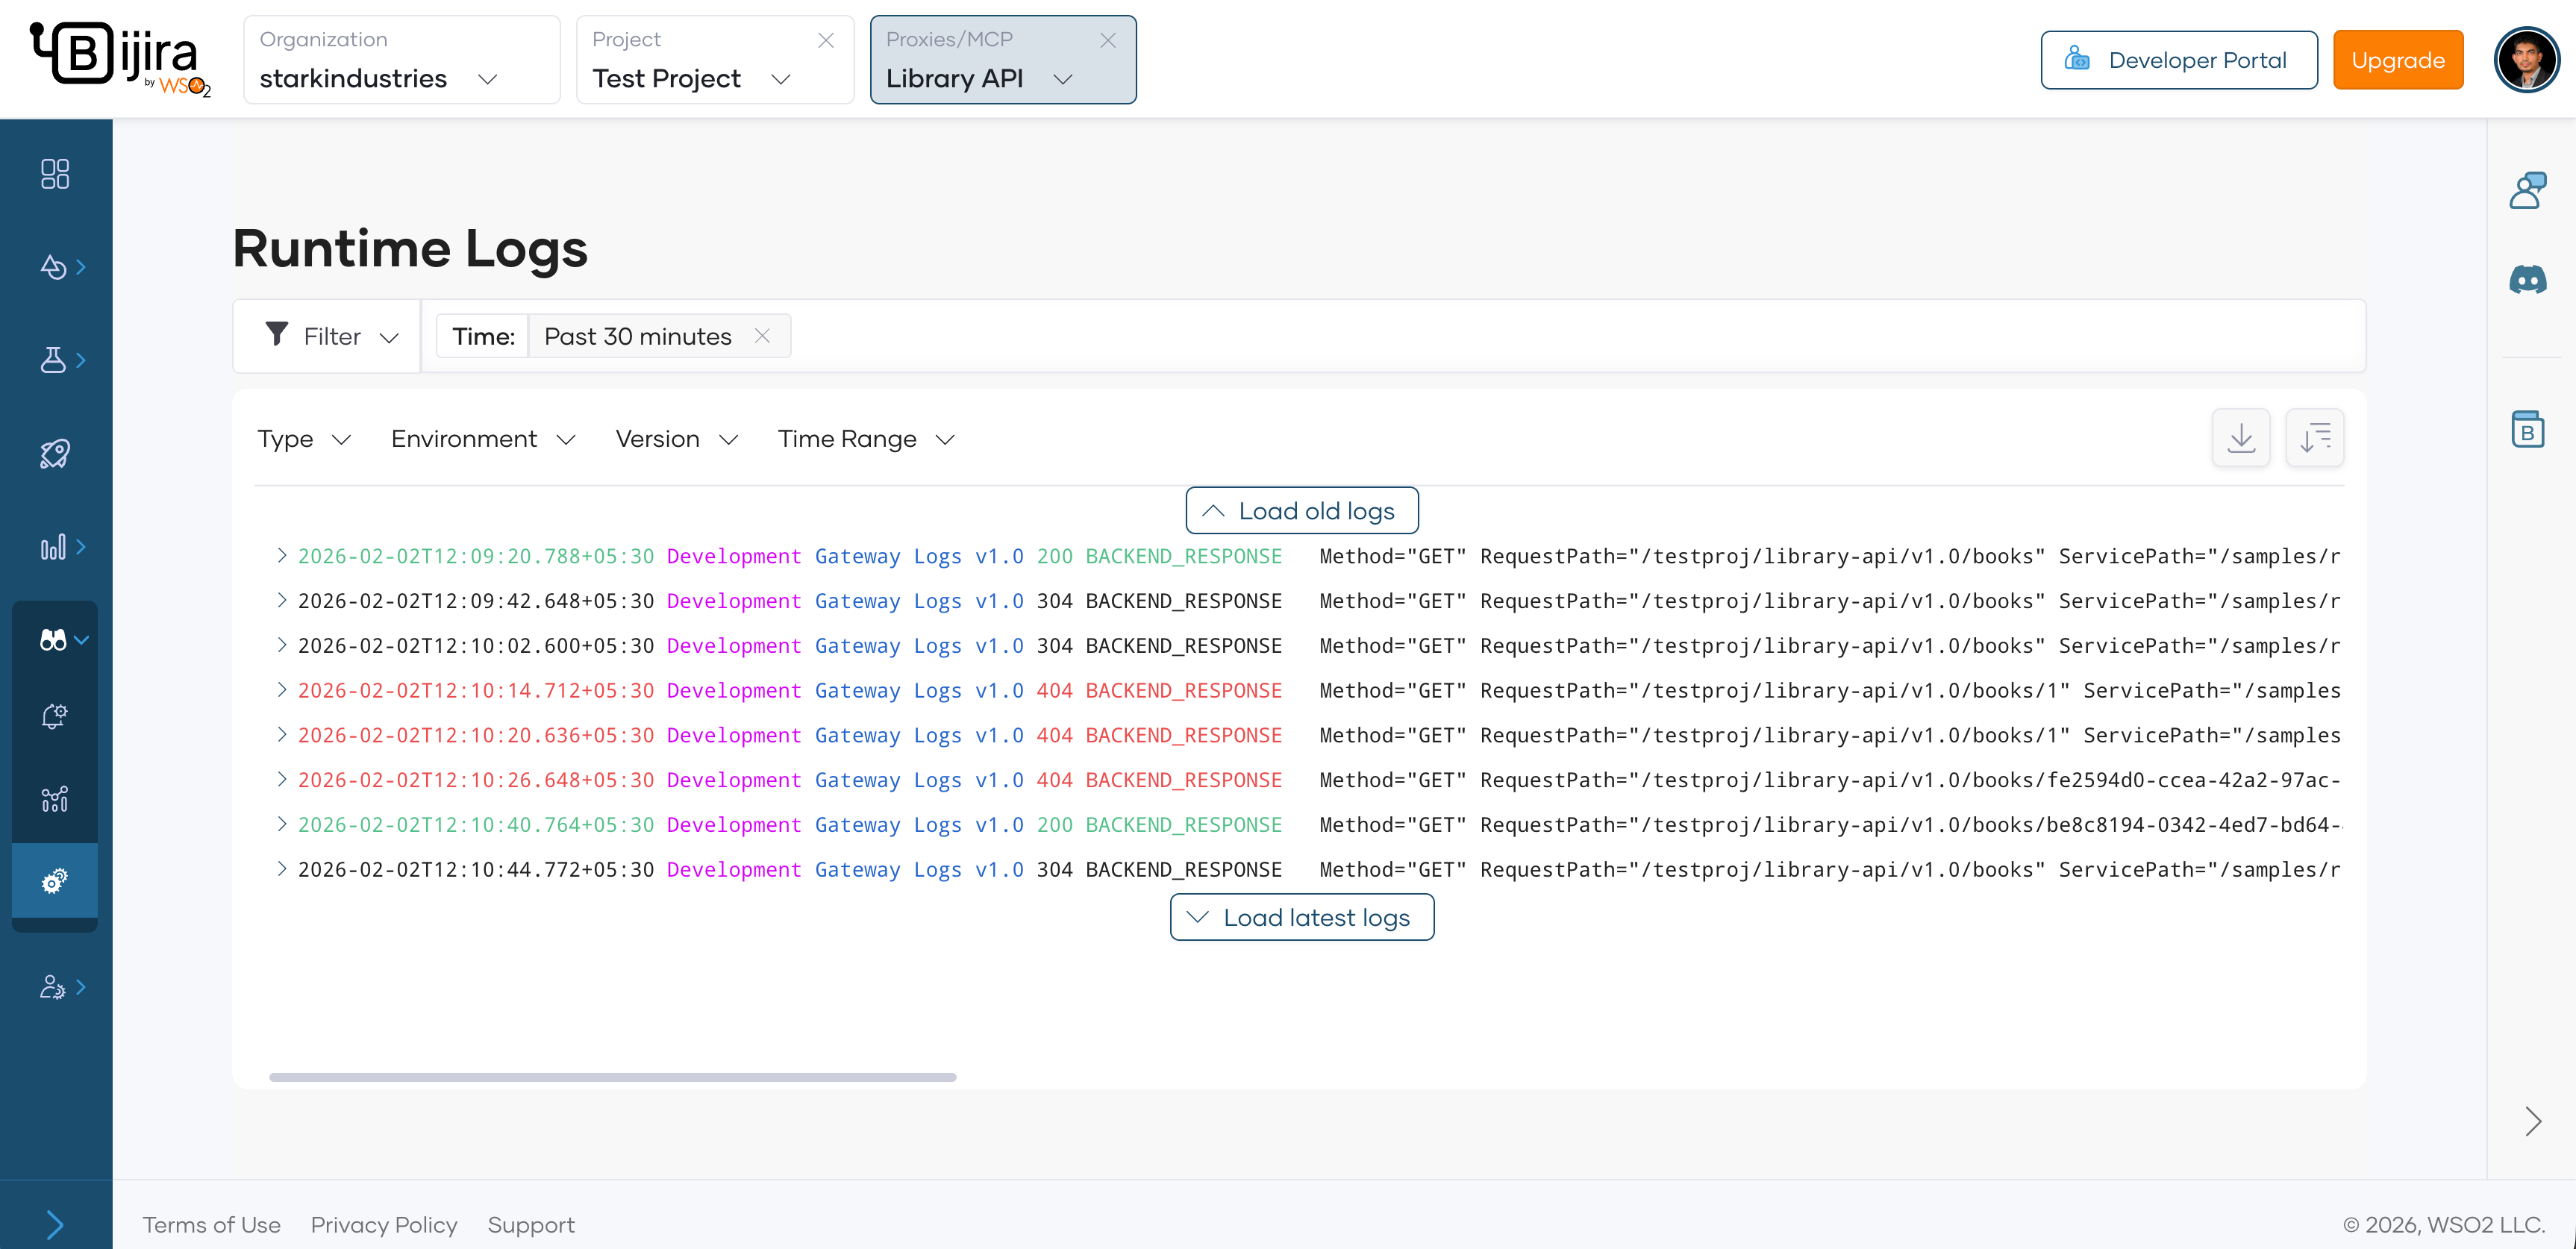Image resolution: width=2576 pixels, height=1249 pixels.
Task: Open the Discord community icon
Action: pyautogui.click(x=2527, y=279)
